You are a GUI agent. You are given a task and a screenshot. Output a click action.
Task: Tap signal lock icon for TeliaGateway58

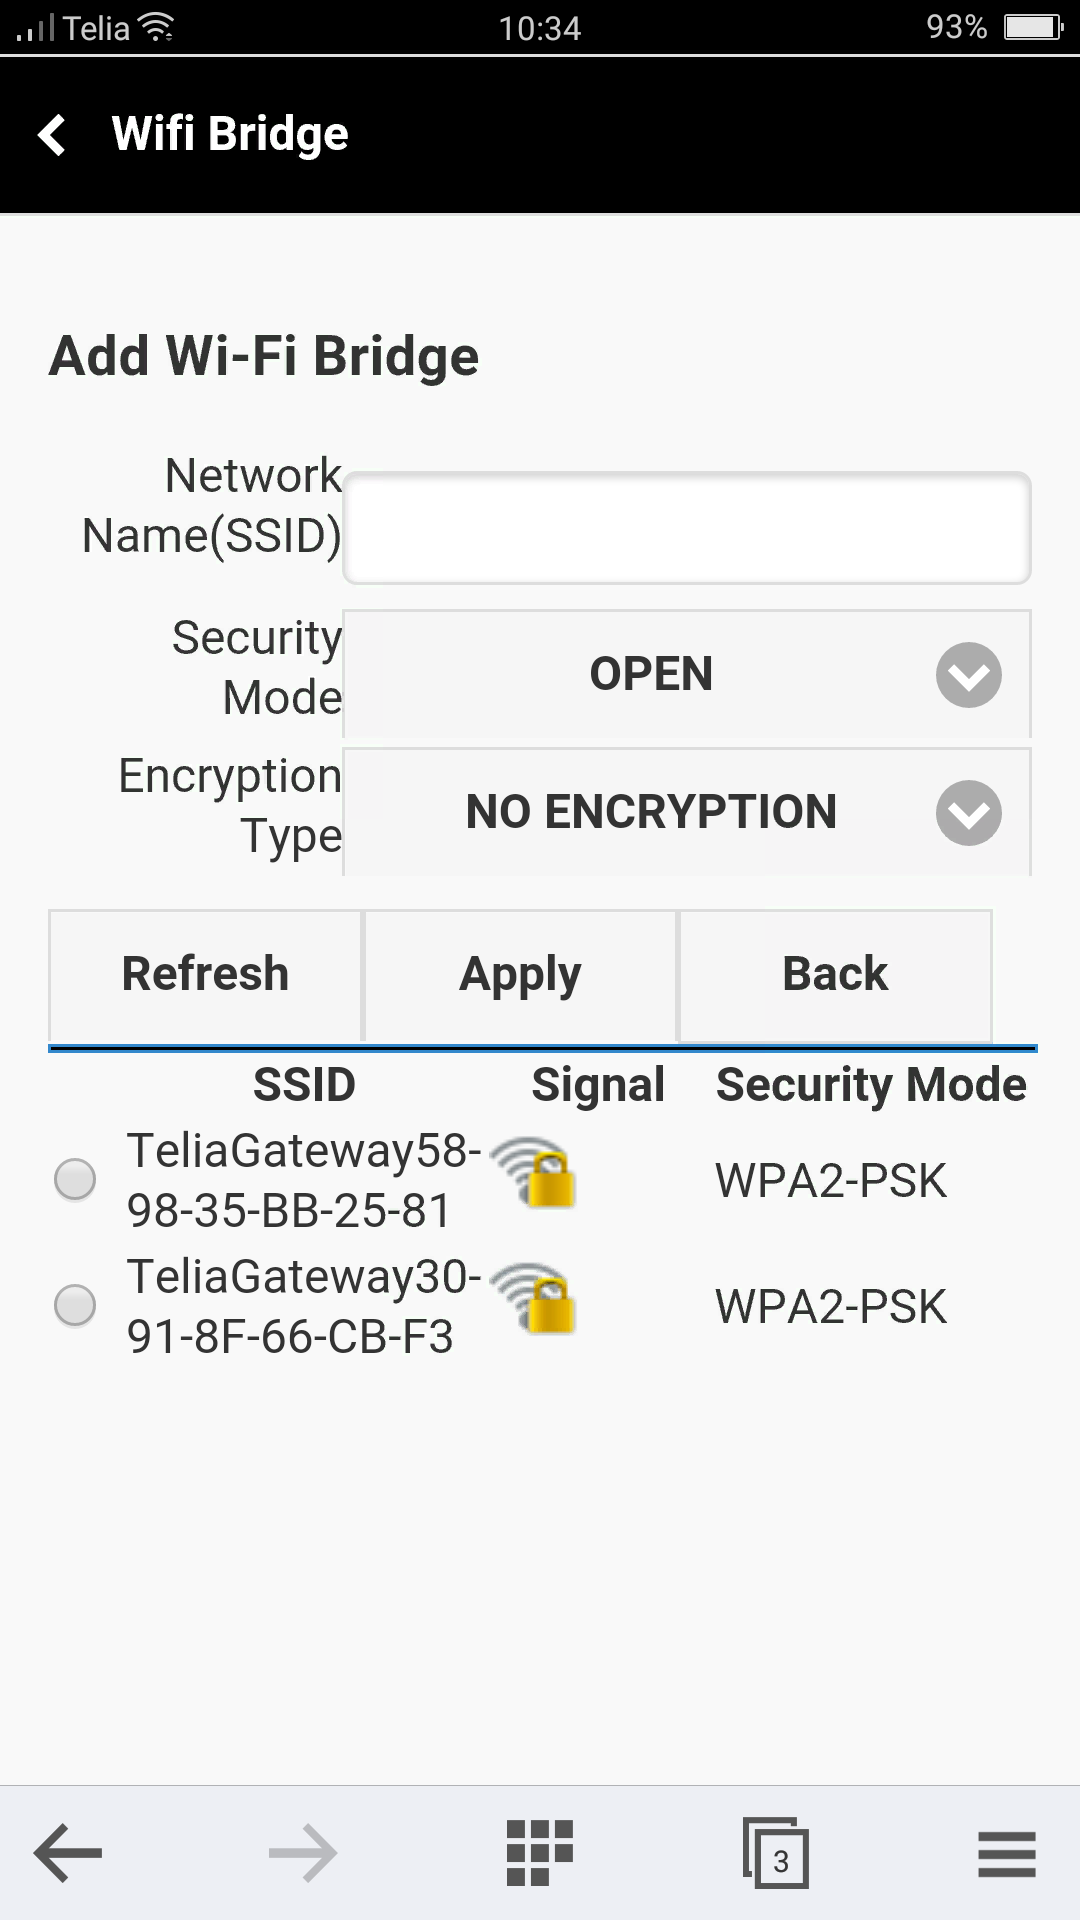click(535, 1173)
